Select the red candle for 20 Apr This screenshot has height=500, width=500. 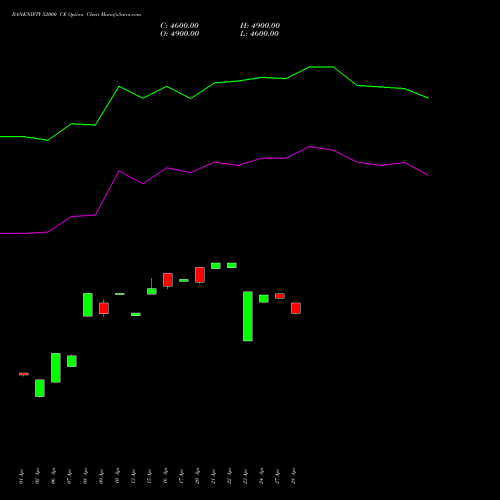pos(200,275)
